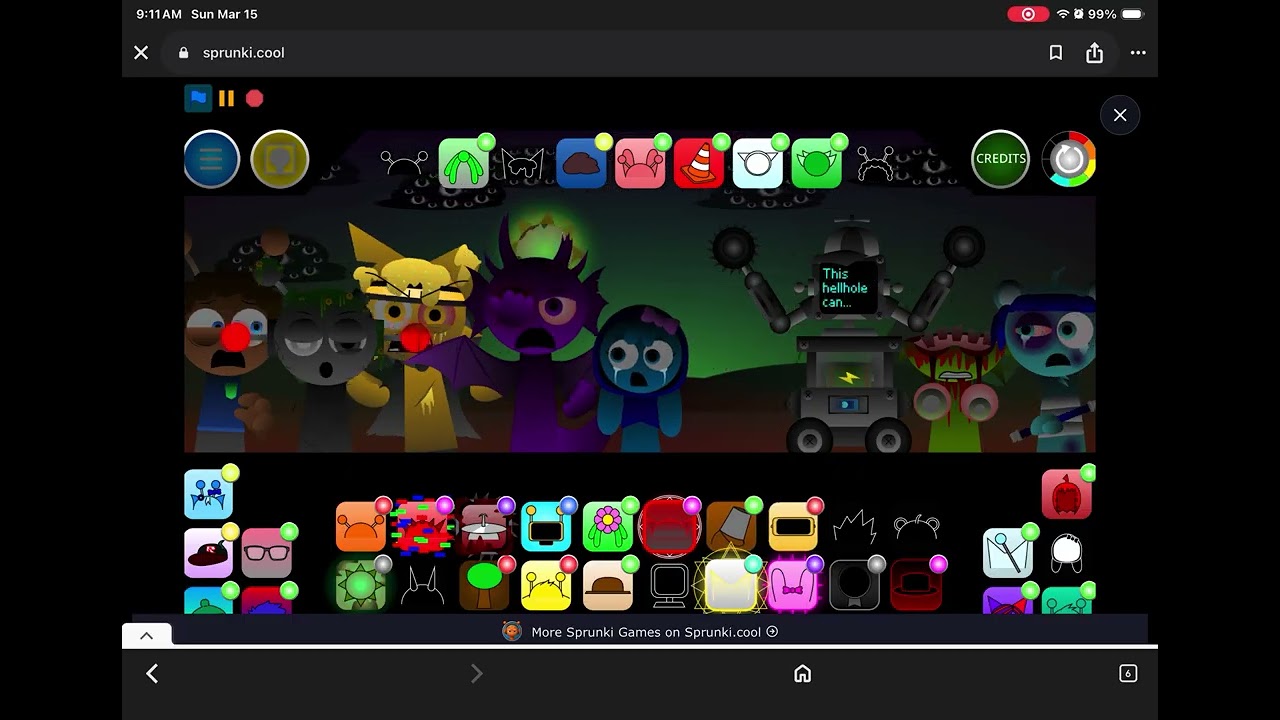Expand the bottom panel with the up chevron
1280x720 pixels.
pyautogui.click(x=146, y=636)
